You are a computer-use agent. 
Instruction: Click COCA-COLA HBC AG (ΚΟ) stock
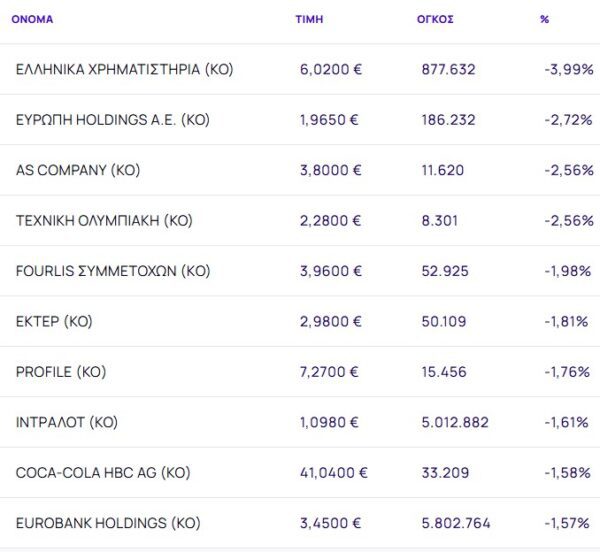click(103, 472)
